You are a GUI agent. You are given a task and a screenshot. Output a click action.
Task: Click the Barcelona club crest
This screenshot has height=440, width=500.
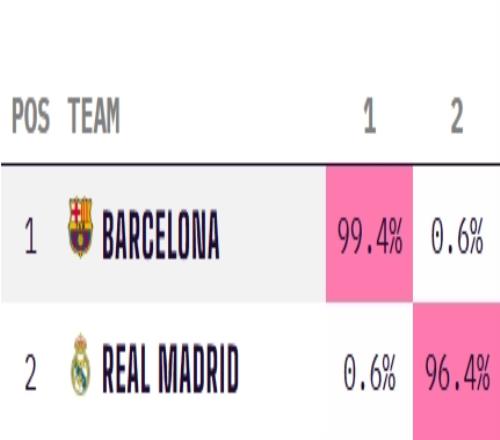click(80, 227)
